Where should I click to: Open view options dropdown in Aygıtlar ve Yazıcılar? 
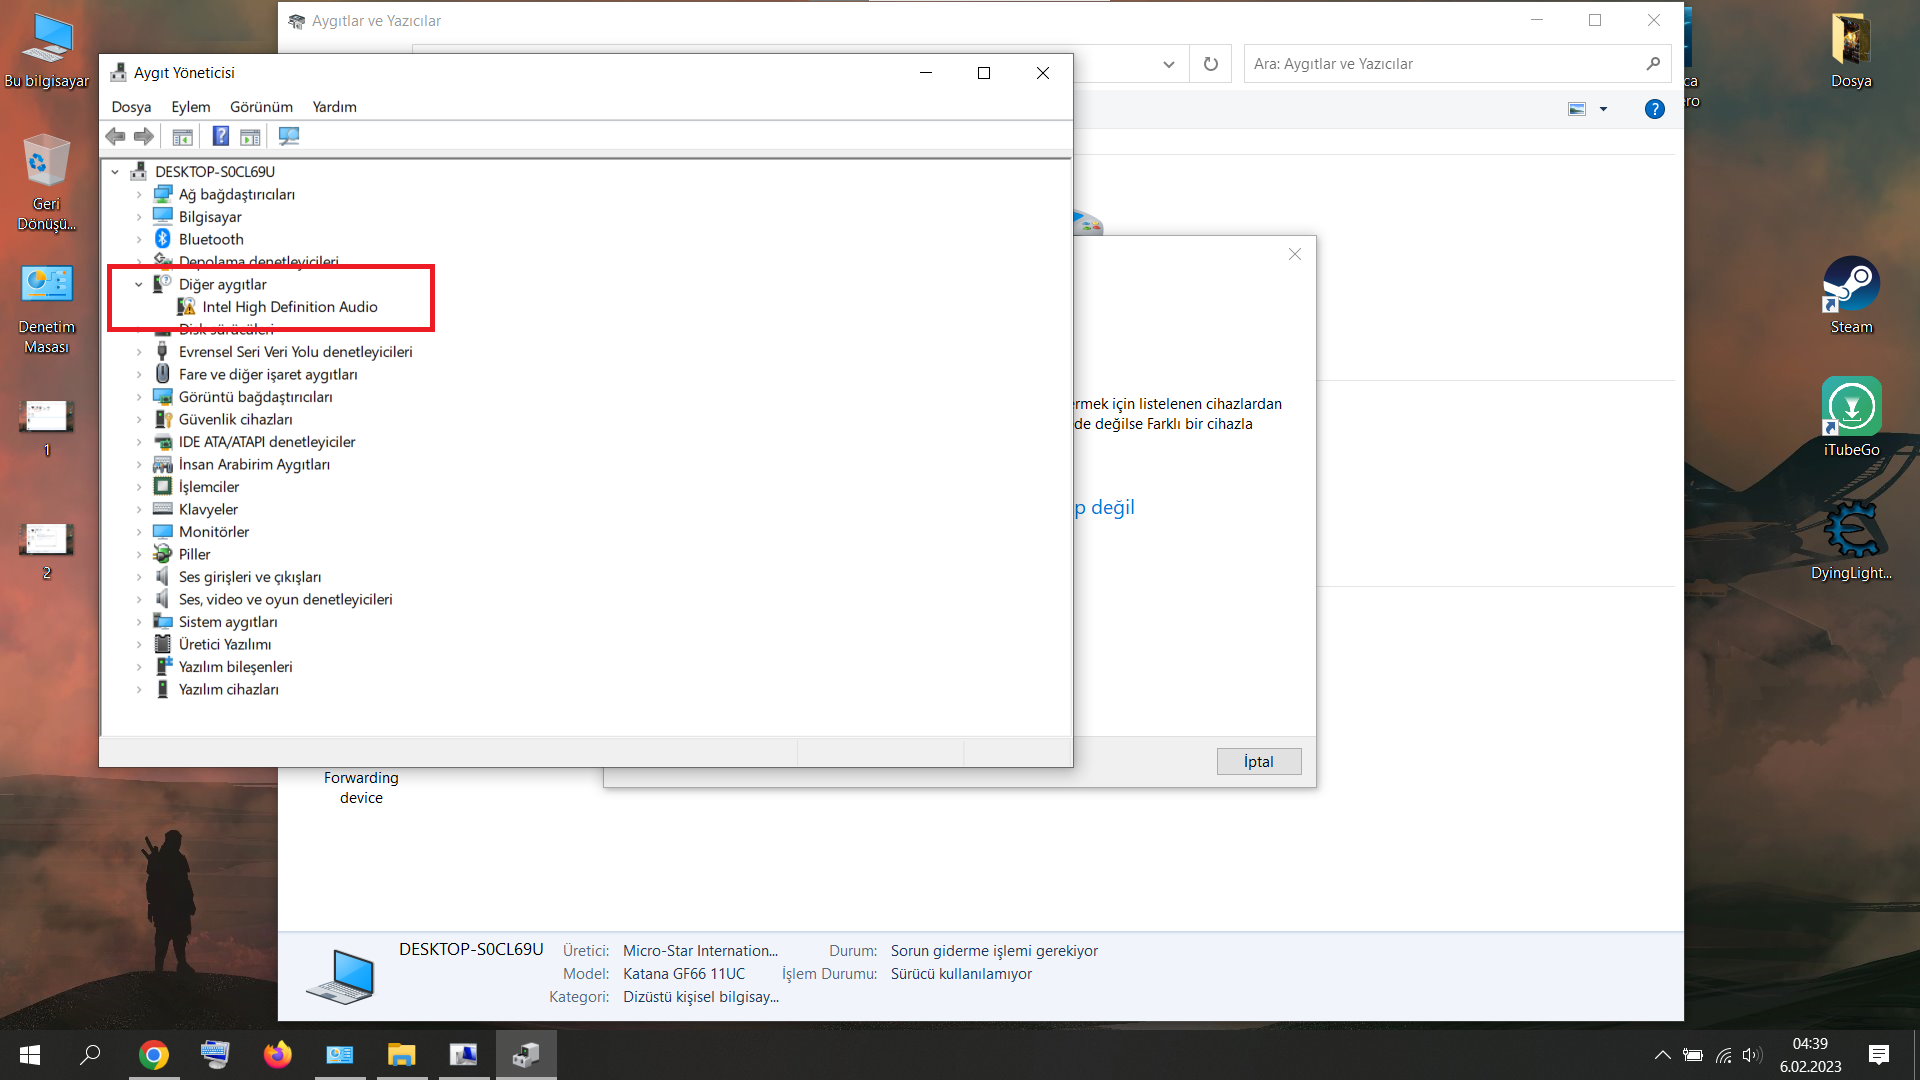(x=1603, y=109)
